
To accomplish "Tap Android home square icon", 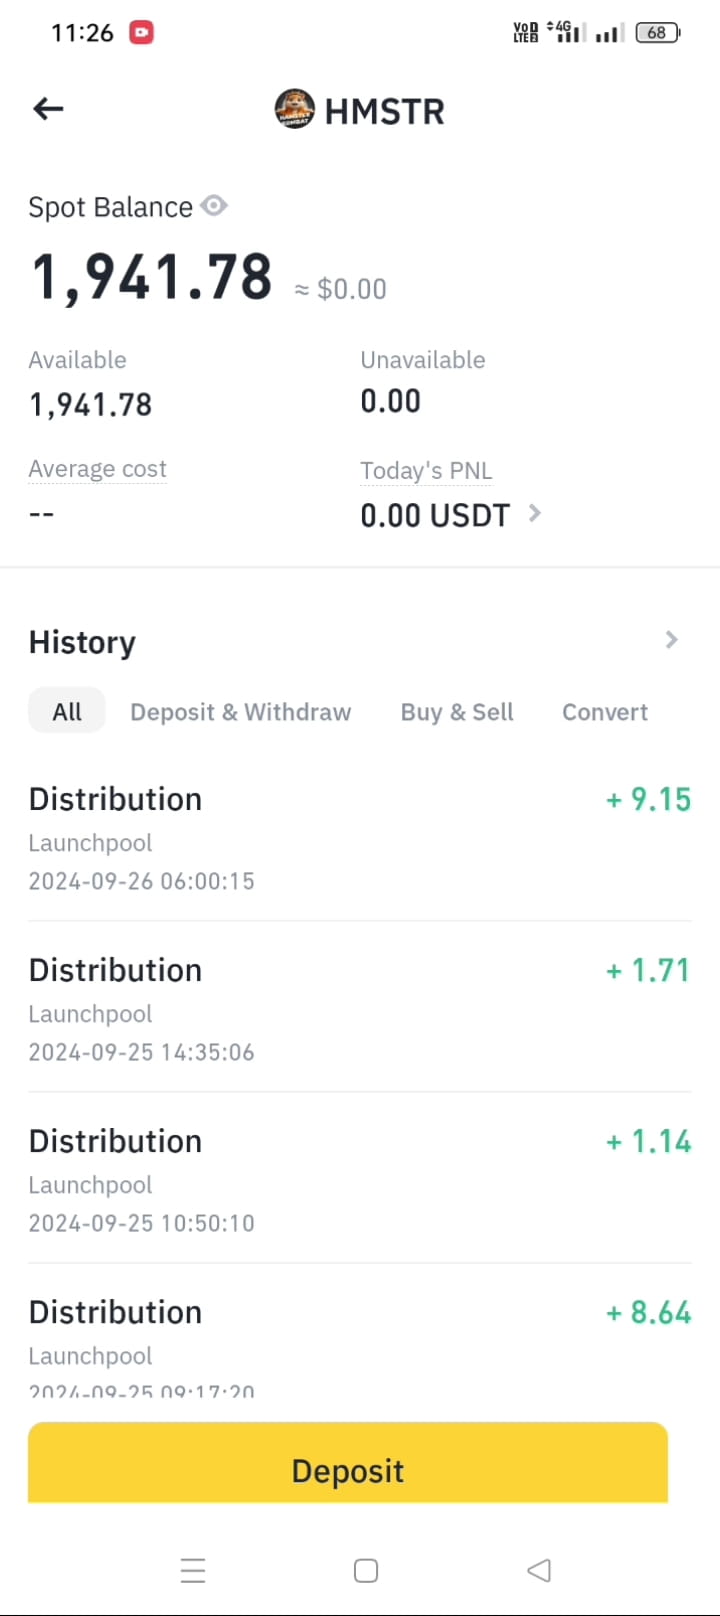I will [366, 1571].
